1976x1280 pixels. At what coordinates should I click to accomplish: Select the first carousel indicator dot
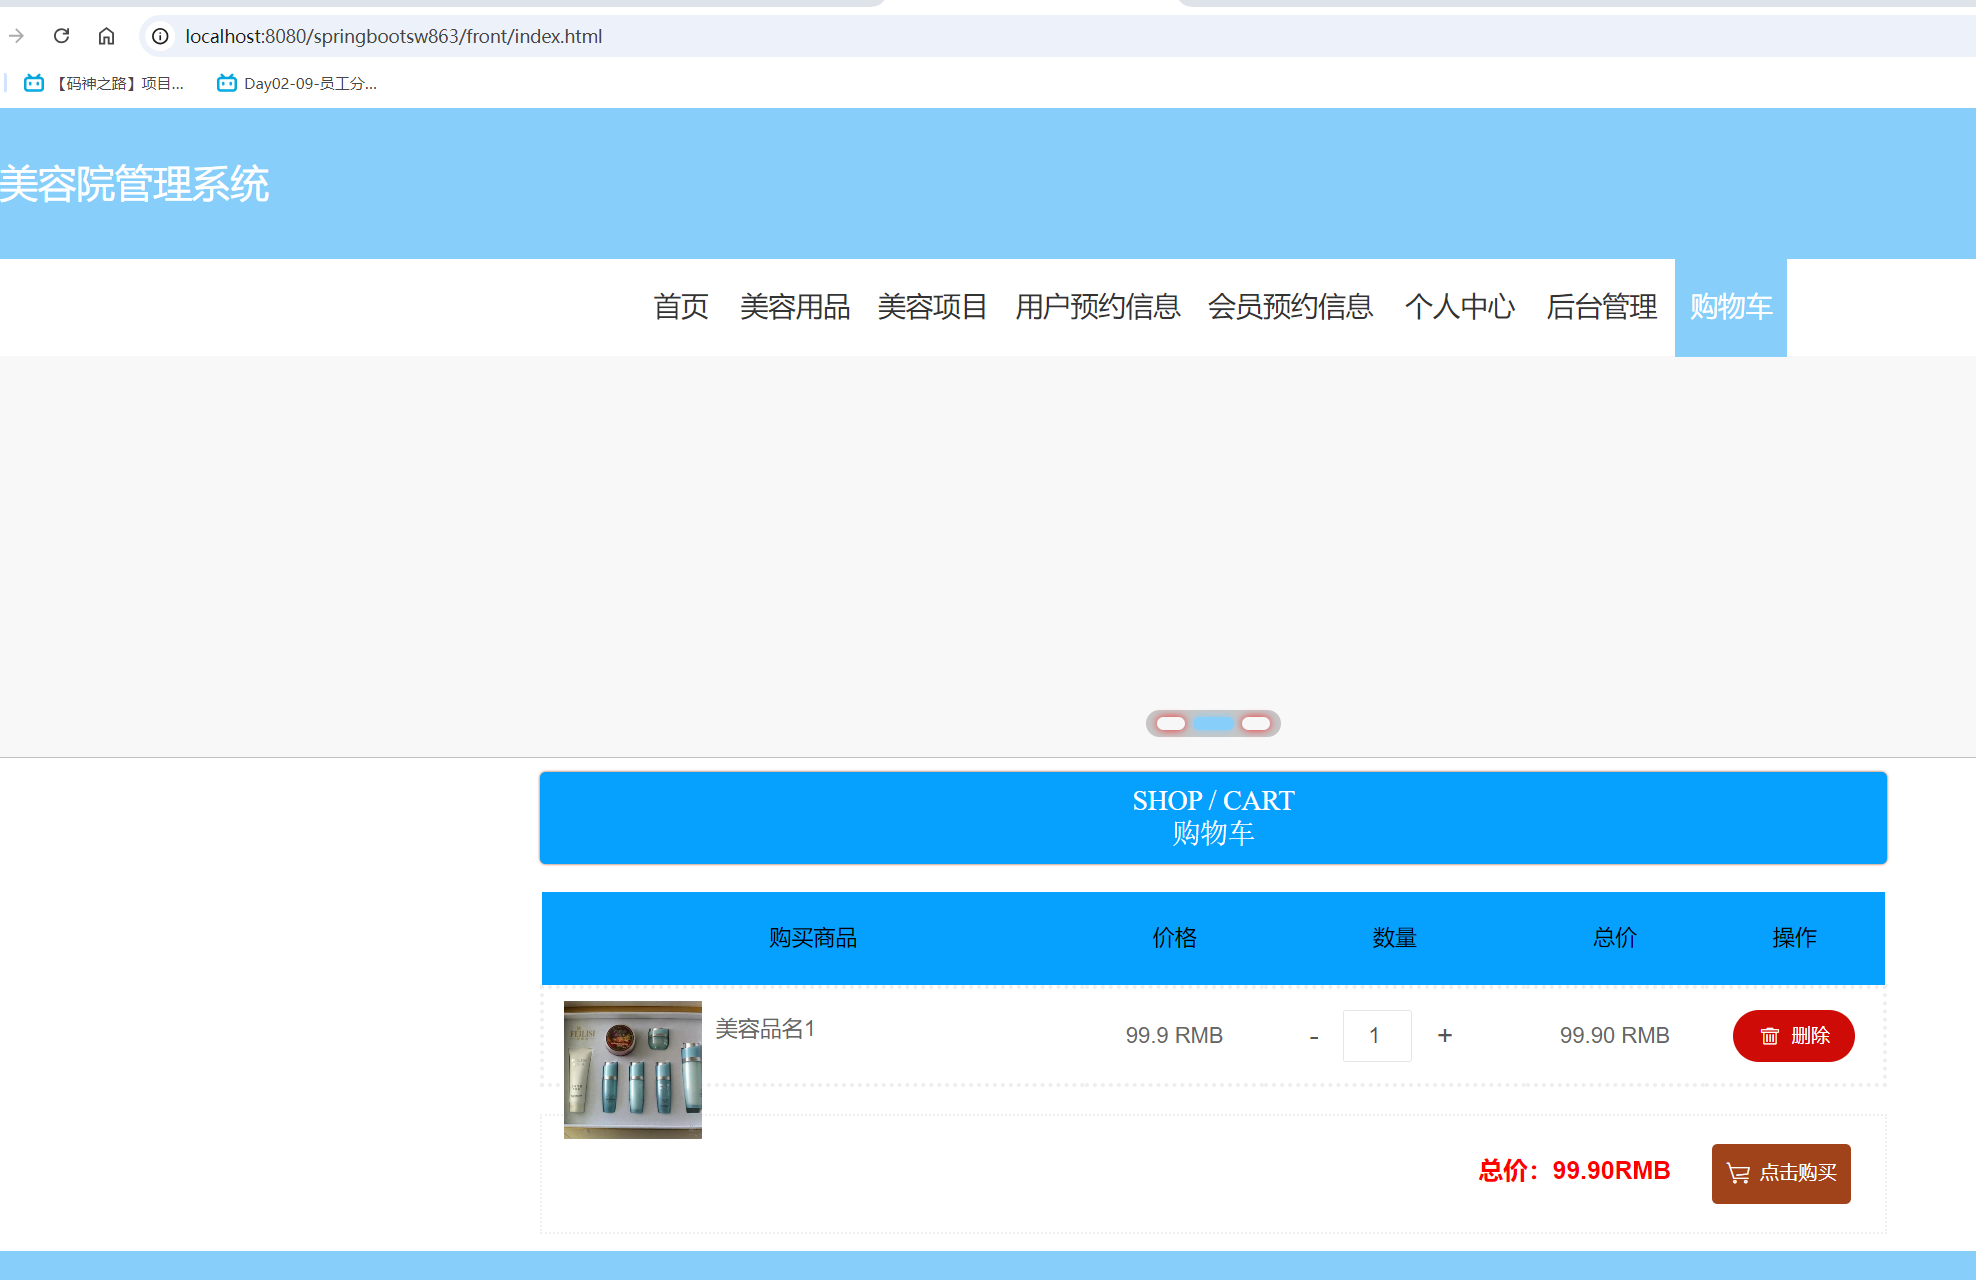point(1171,723)
